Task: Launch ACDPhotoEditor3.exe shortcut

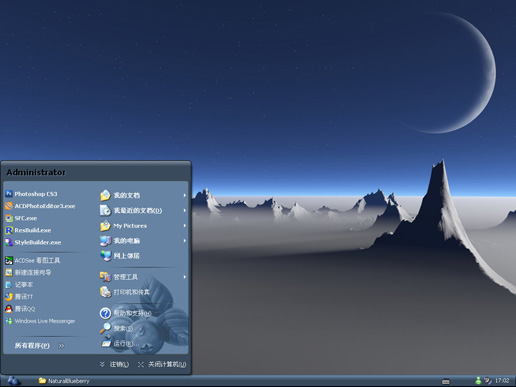Action: pyautogui.click(x=40, y=206)
